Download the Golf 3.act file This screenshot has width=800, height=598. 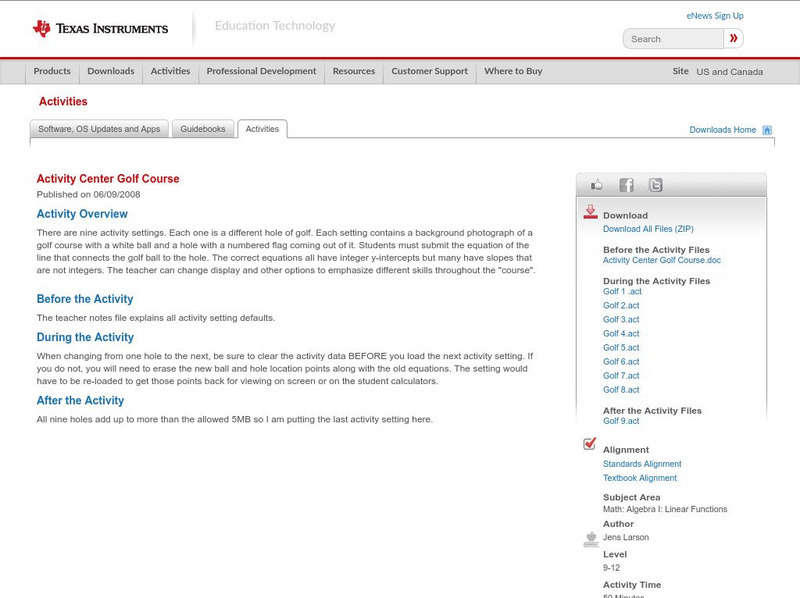[621, 319]
